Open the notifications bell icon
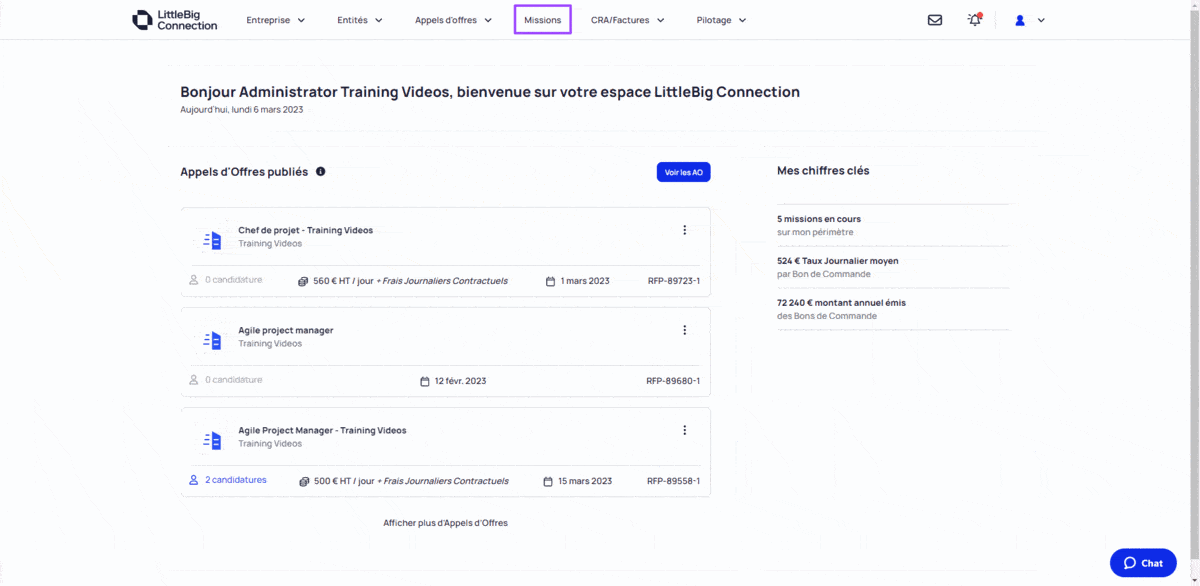The image size is (1200, 586). [x=974, y=20]
